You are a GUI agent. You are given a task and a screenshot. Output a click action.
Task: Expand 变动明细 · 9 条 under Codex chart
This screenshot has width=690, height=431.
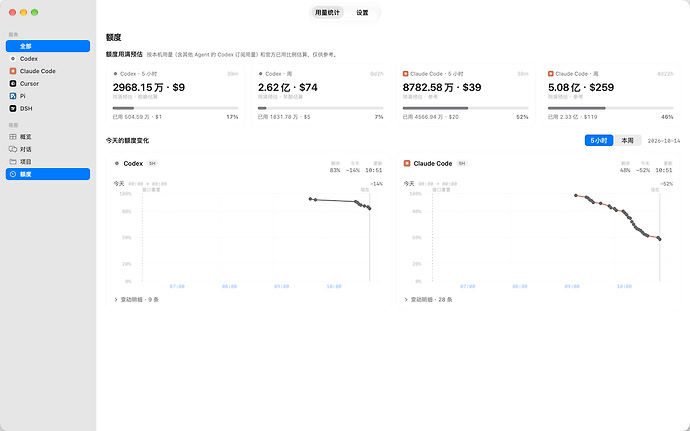tap(136, 299)
